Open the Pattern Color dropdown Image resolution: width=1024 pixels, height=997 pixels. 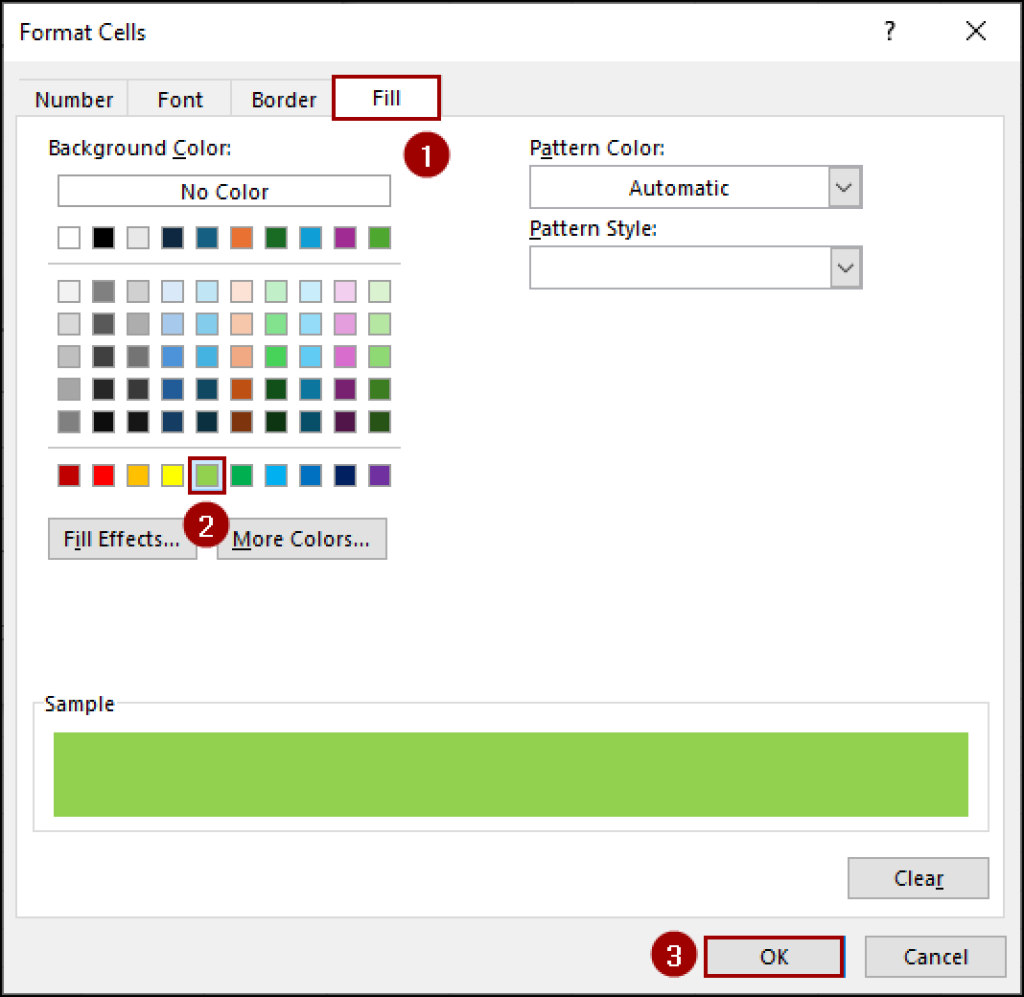843,187
